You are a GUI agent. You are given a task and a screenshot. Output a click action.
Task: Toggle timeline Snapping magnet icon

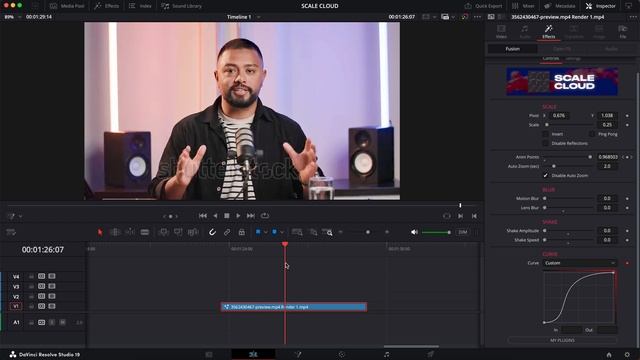212,232
